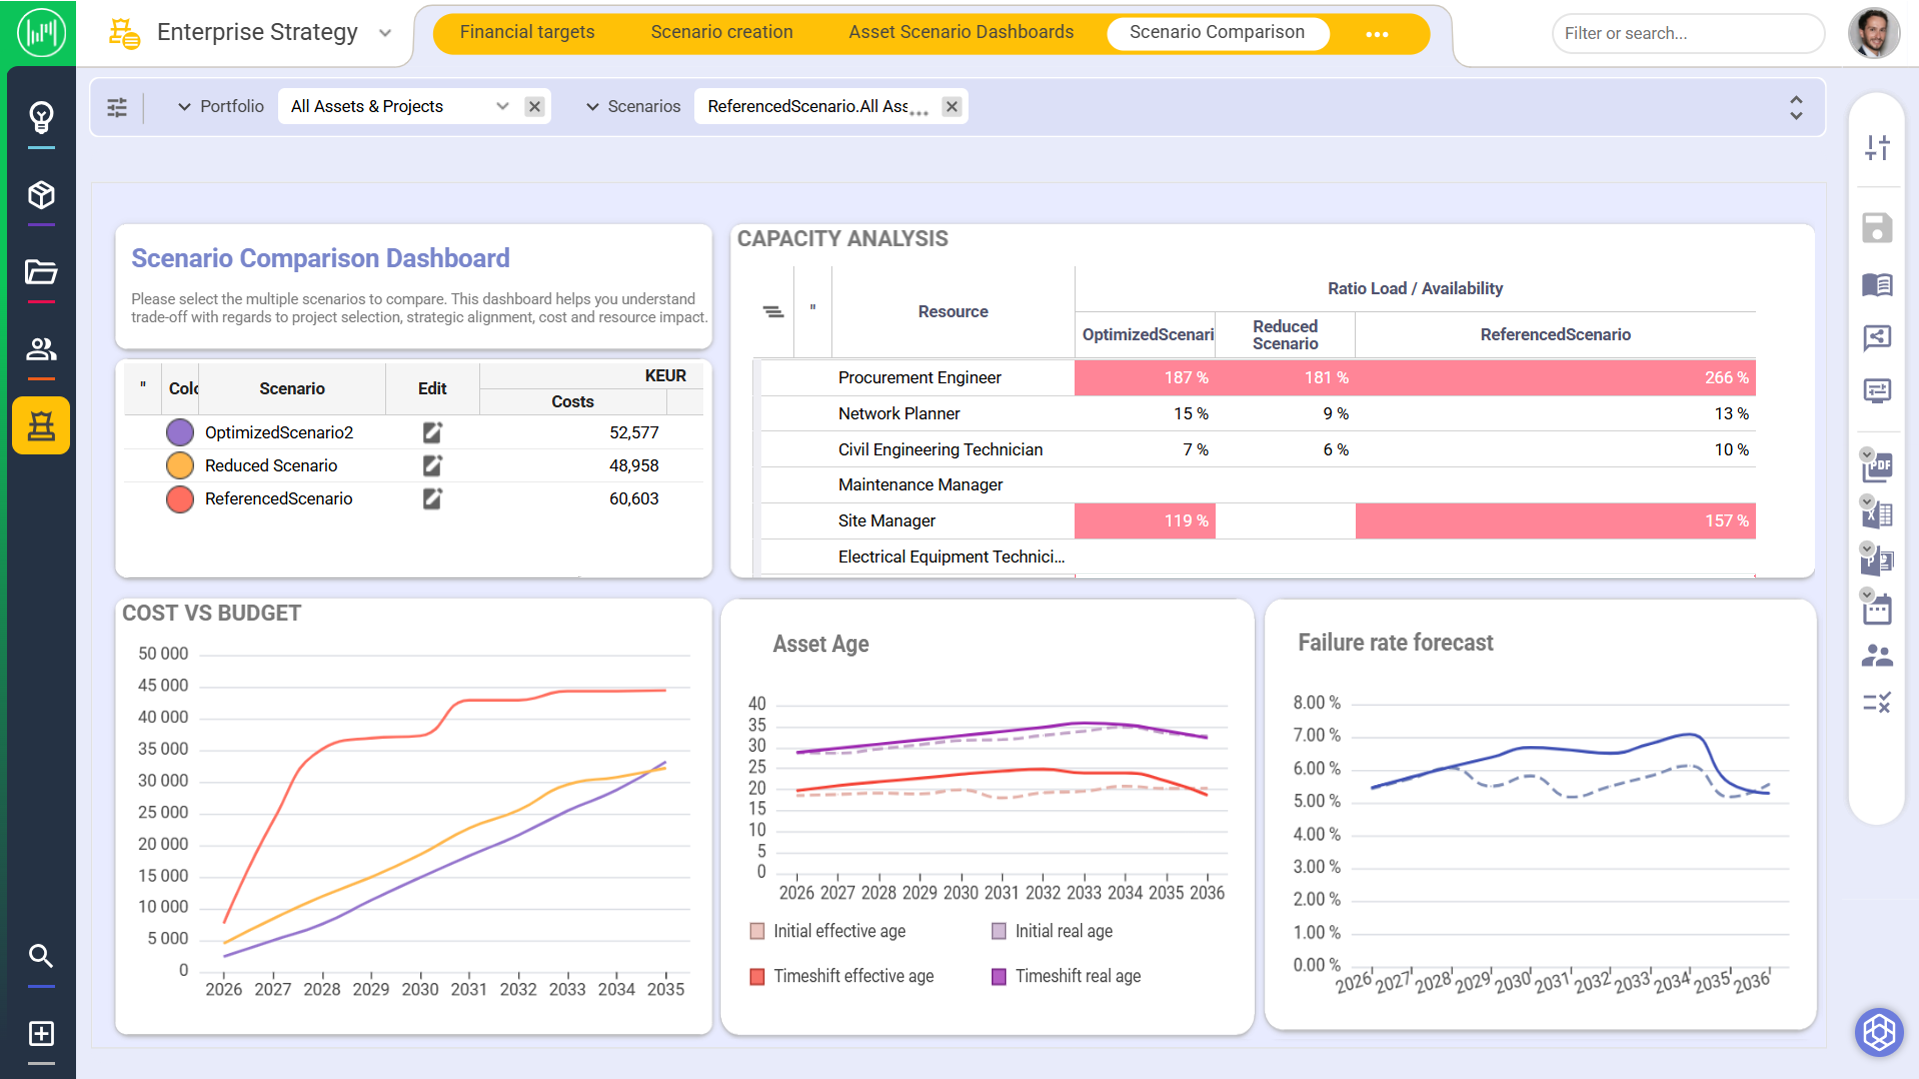Export dashboard to PDF icon
This screenshot has width=1919, height=1079.
(x=1877, y=466)
